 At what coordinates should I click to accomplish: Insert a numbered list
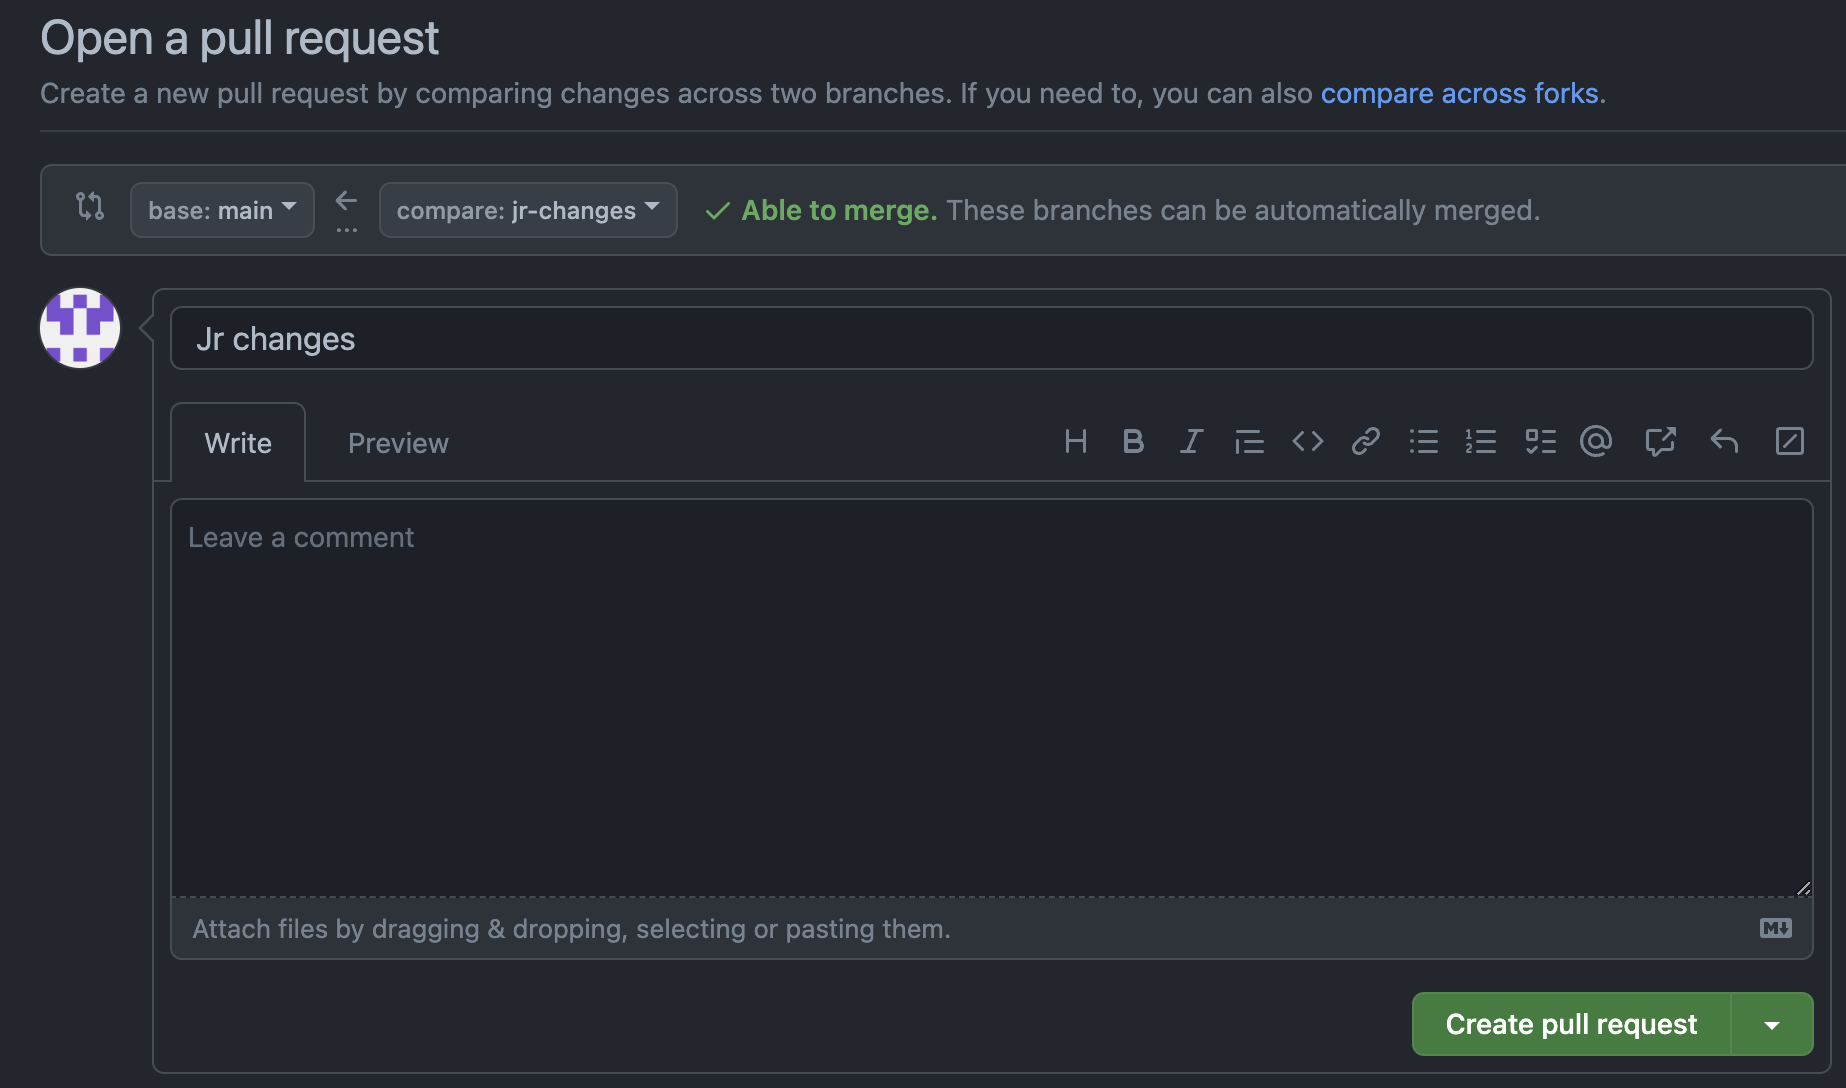(1481, 441)
